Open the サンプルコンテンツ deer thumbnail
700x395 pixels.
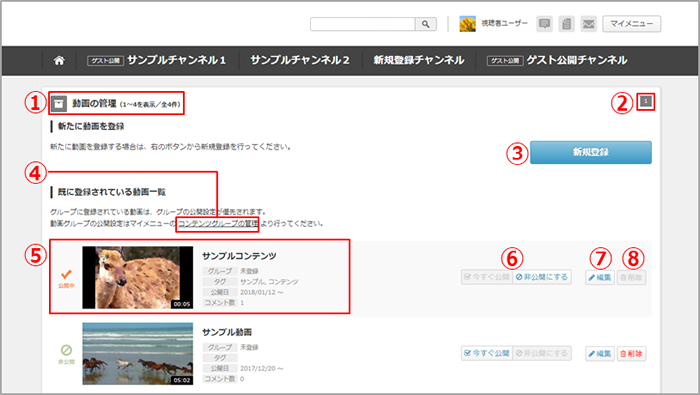pyautogui.click(x=138, y=277)
